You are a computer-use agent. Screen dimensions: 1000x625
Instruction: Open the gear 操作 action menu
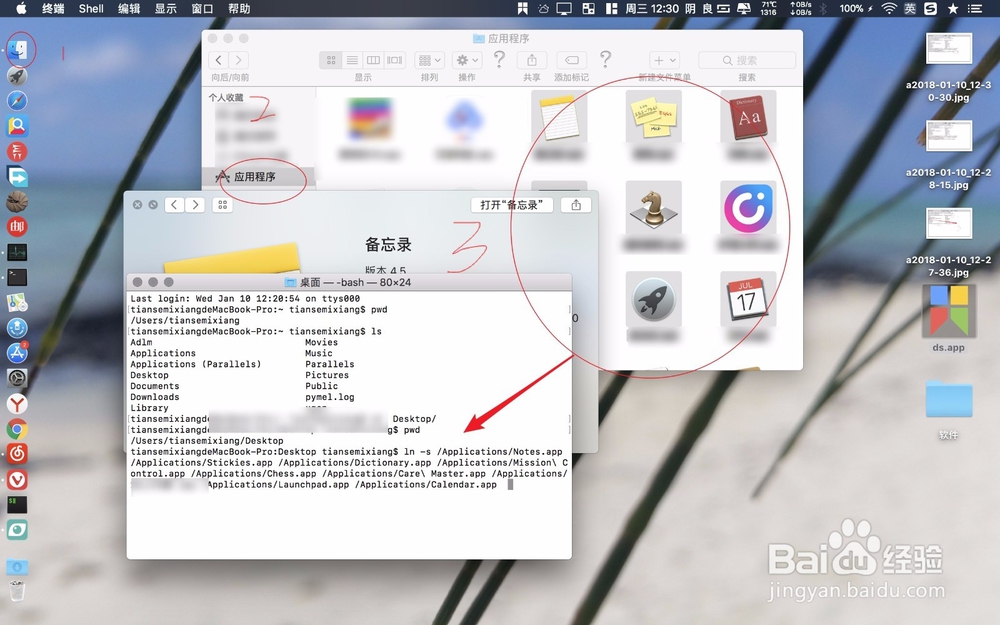pyautogui.click(x=465, y=60)
